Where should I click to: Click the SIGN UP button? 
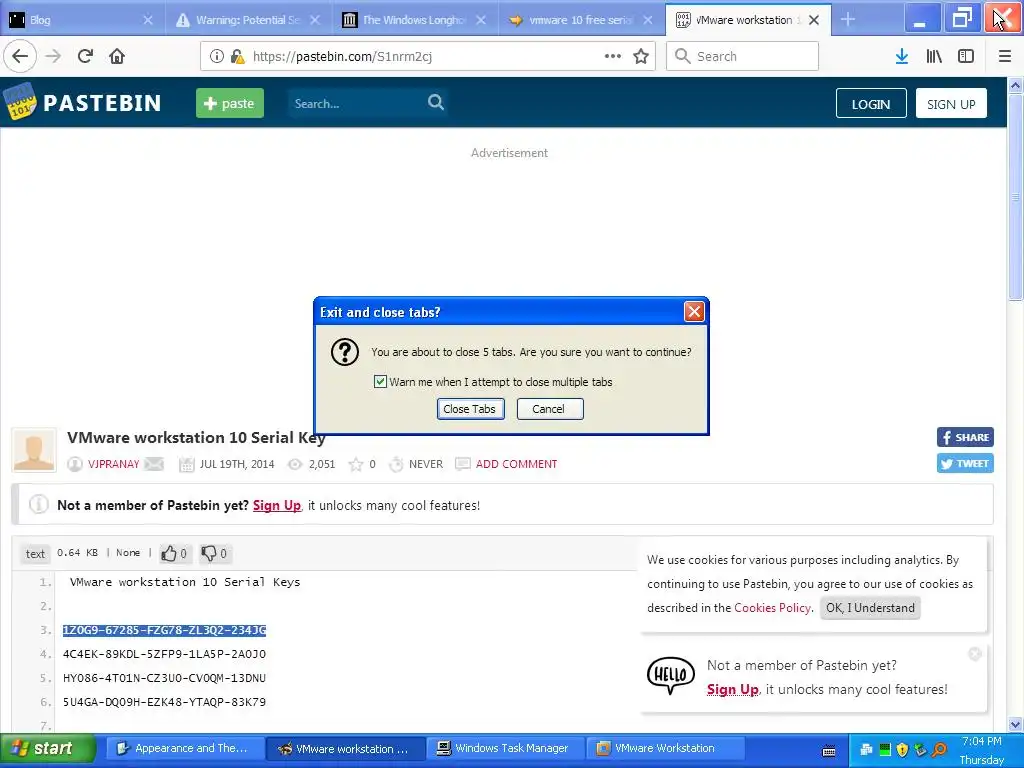pyautogui.click(x=951, y=104)
